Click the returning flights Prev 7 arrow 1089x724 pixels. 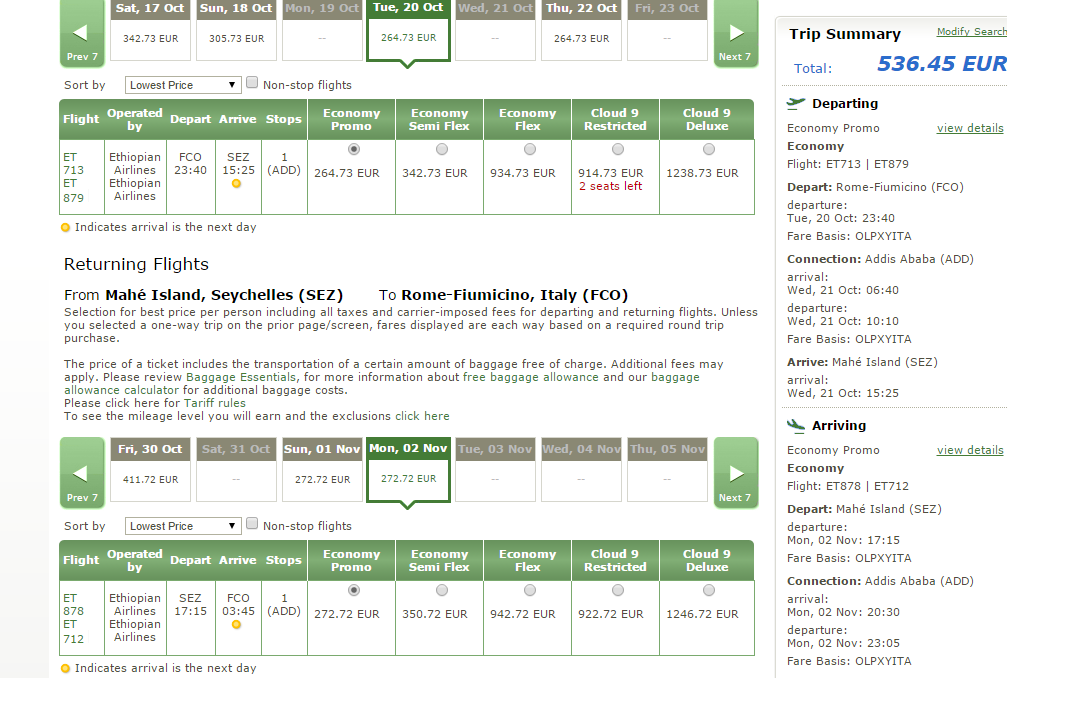pyautogui.click(x=82, y=473)
